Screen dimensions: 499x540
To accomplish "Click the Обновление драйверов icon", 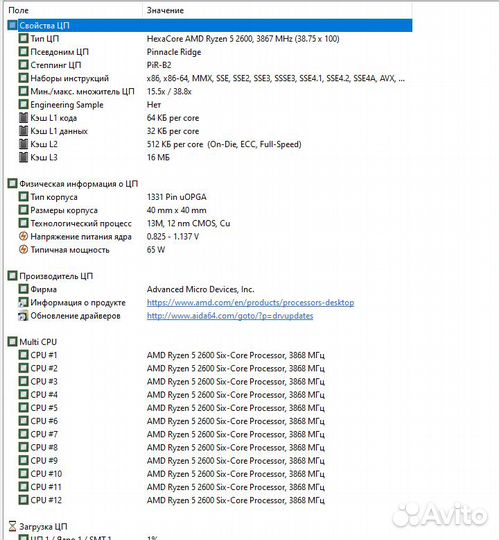I will tap(23, 316).
